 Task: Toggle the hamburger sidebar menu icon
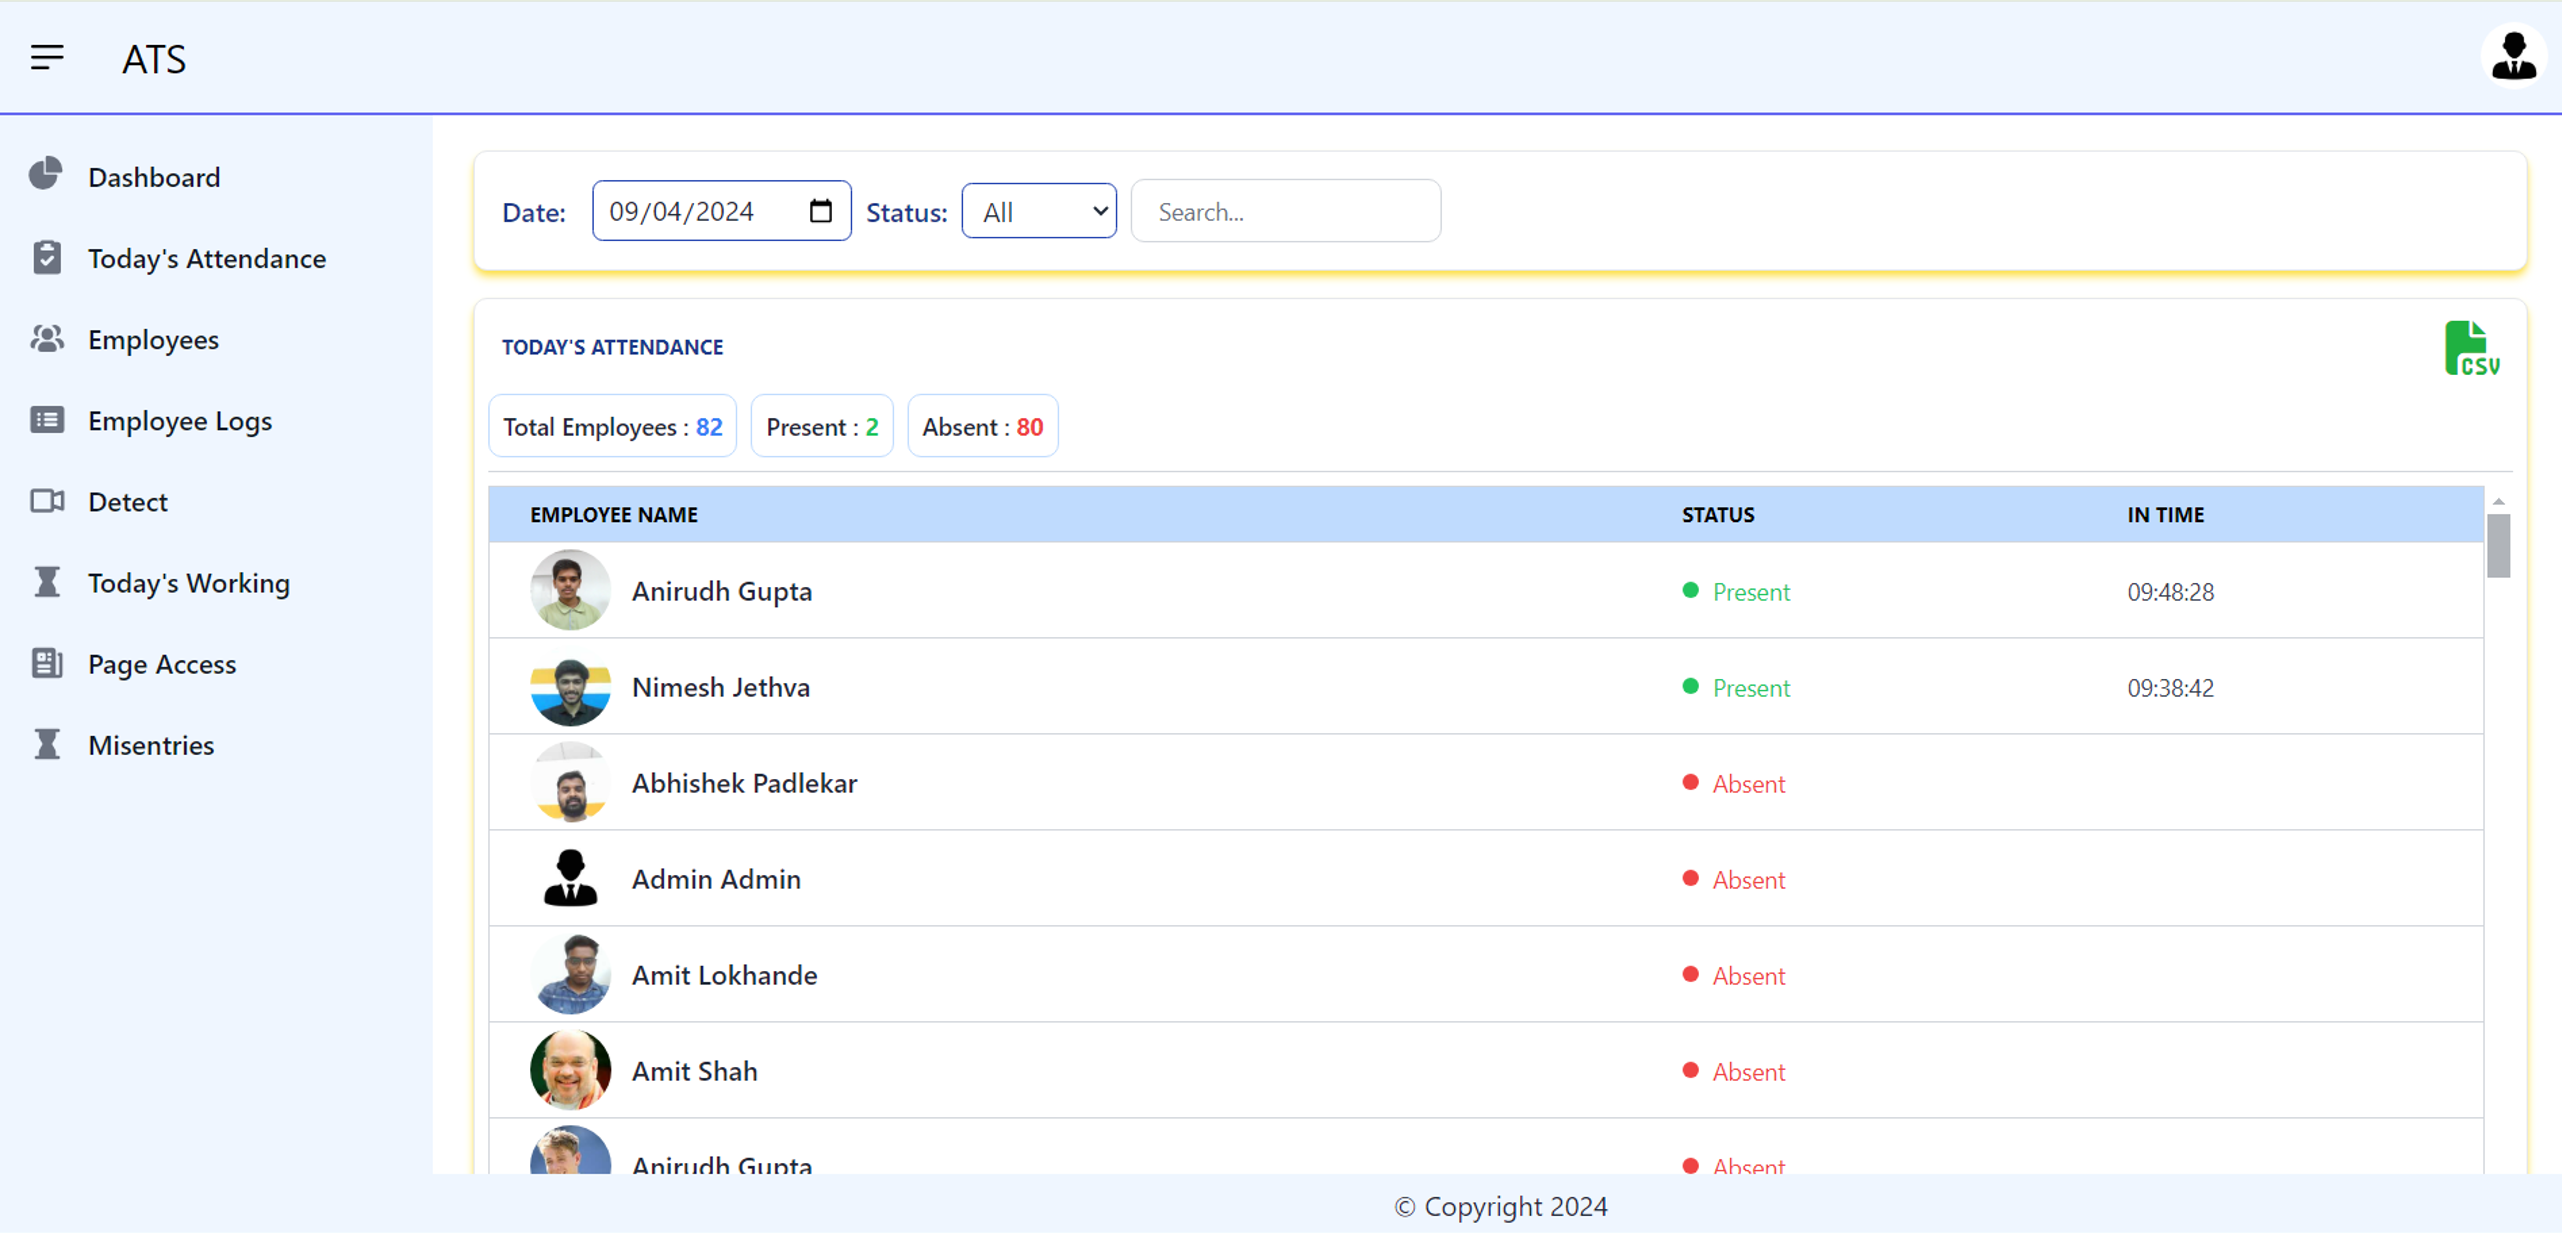coord(47,58)
